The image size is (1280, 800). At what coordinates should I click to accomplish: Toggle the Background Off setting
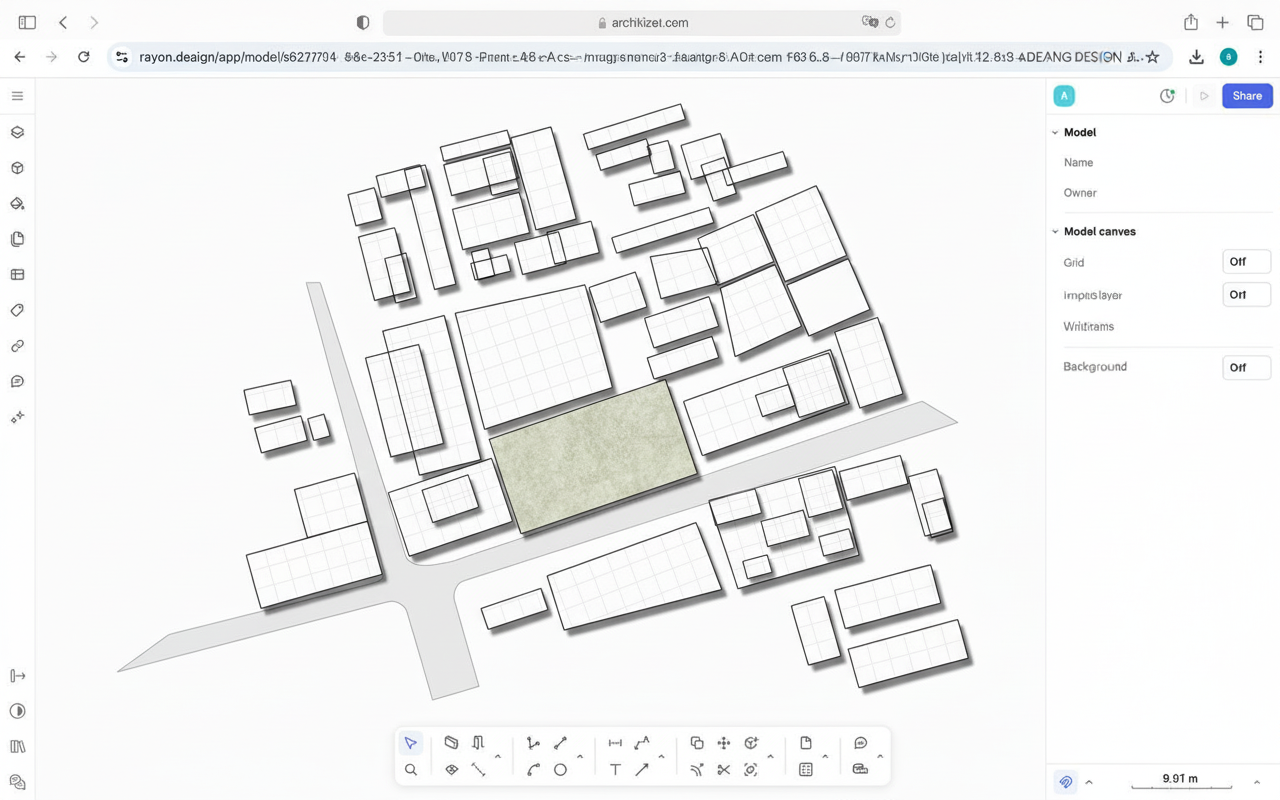point(1245,367)
